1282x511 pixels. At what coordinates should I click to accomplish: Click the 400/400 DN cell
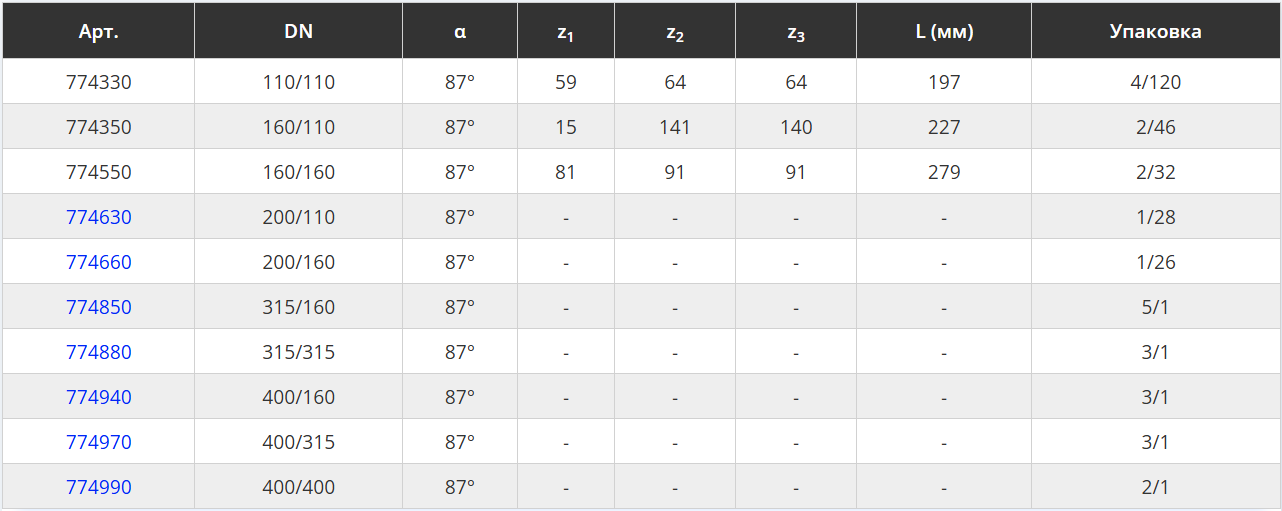[298, 487]
